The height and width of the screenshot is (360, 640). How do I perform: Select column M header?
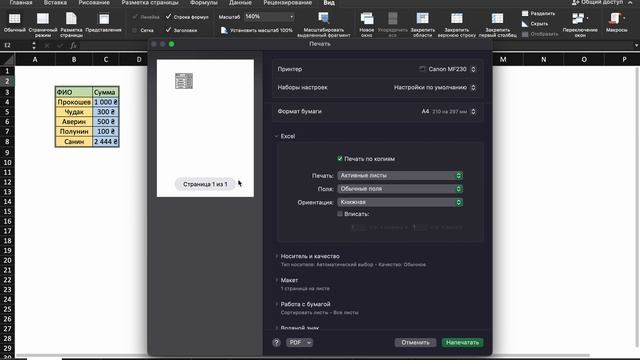pyautogui.click(x=503, y=60)
